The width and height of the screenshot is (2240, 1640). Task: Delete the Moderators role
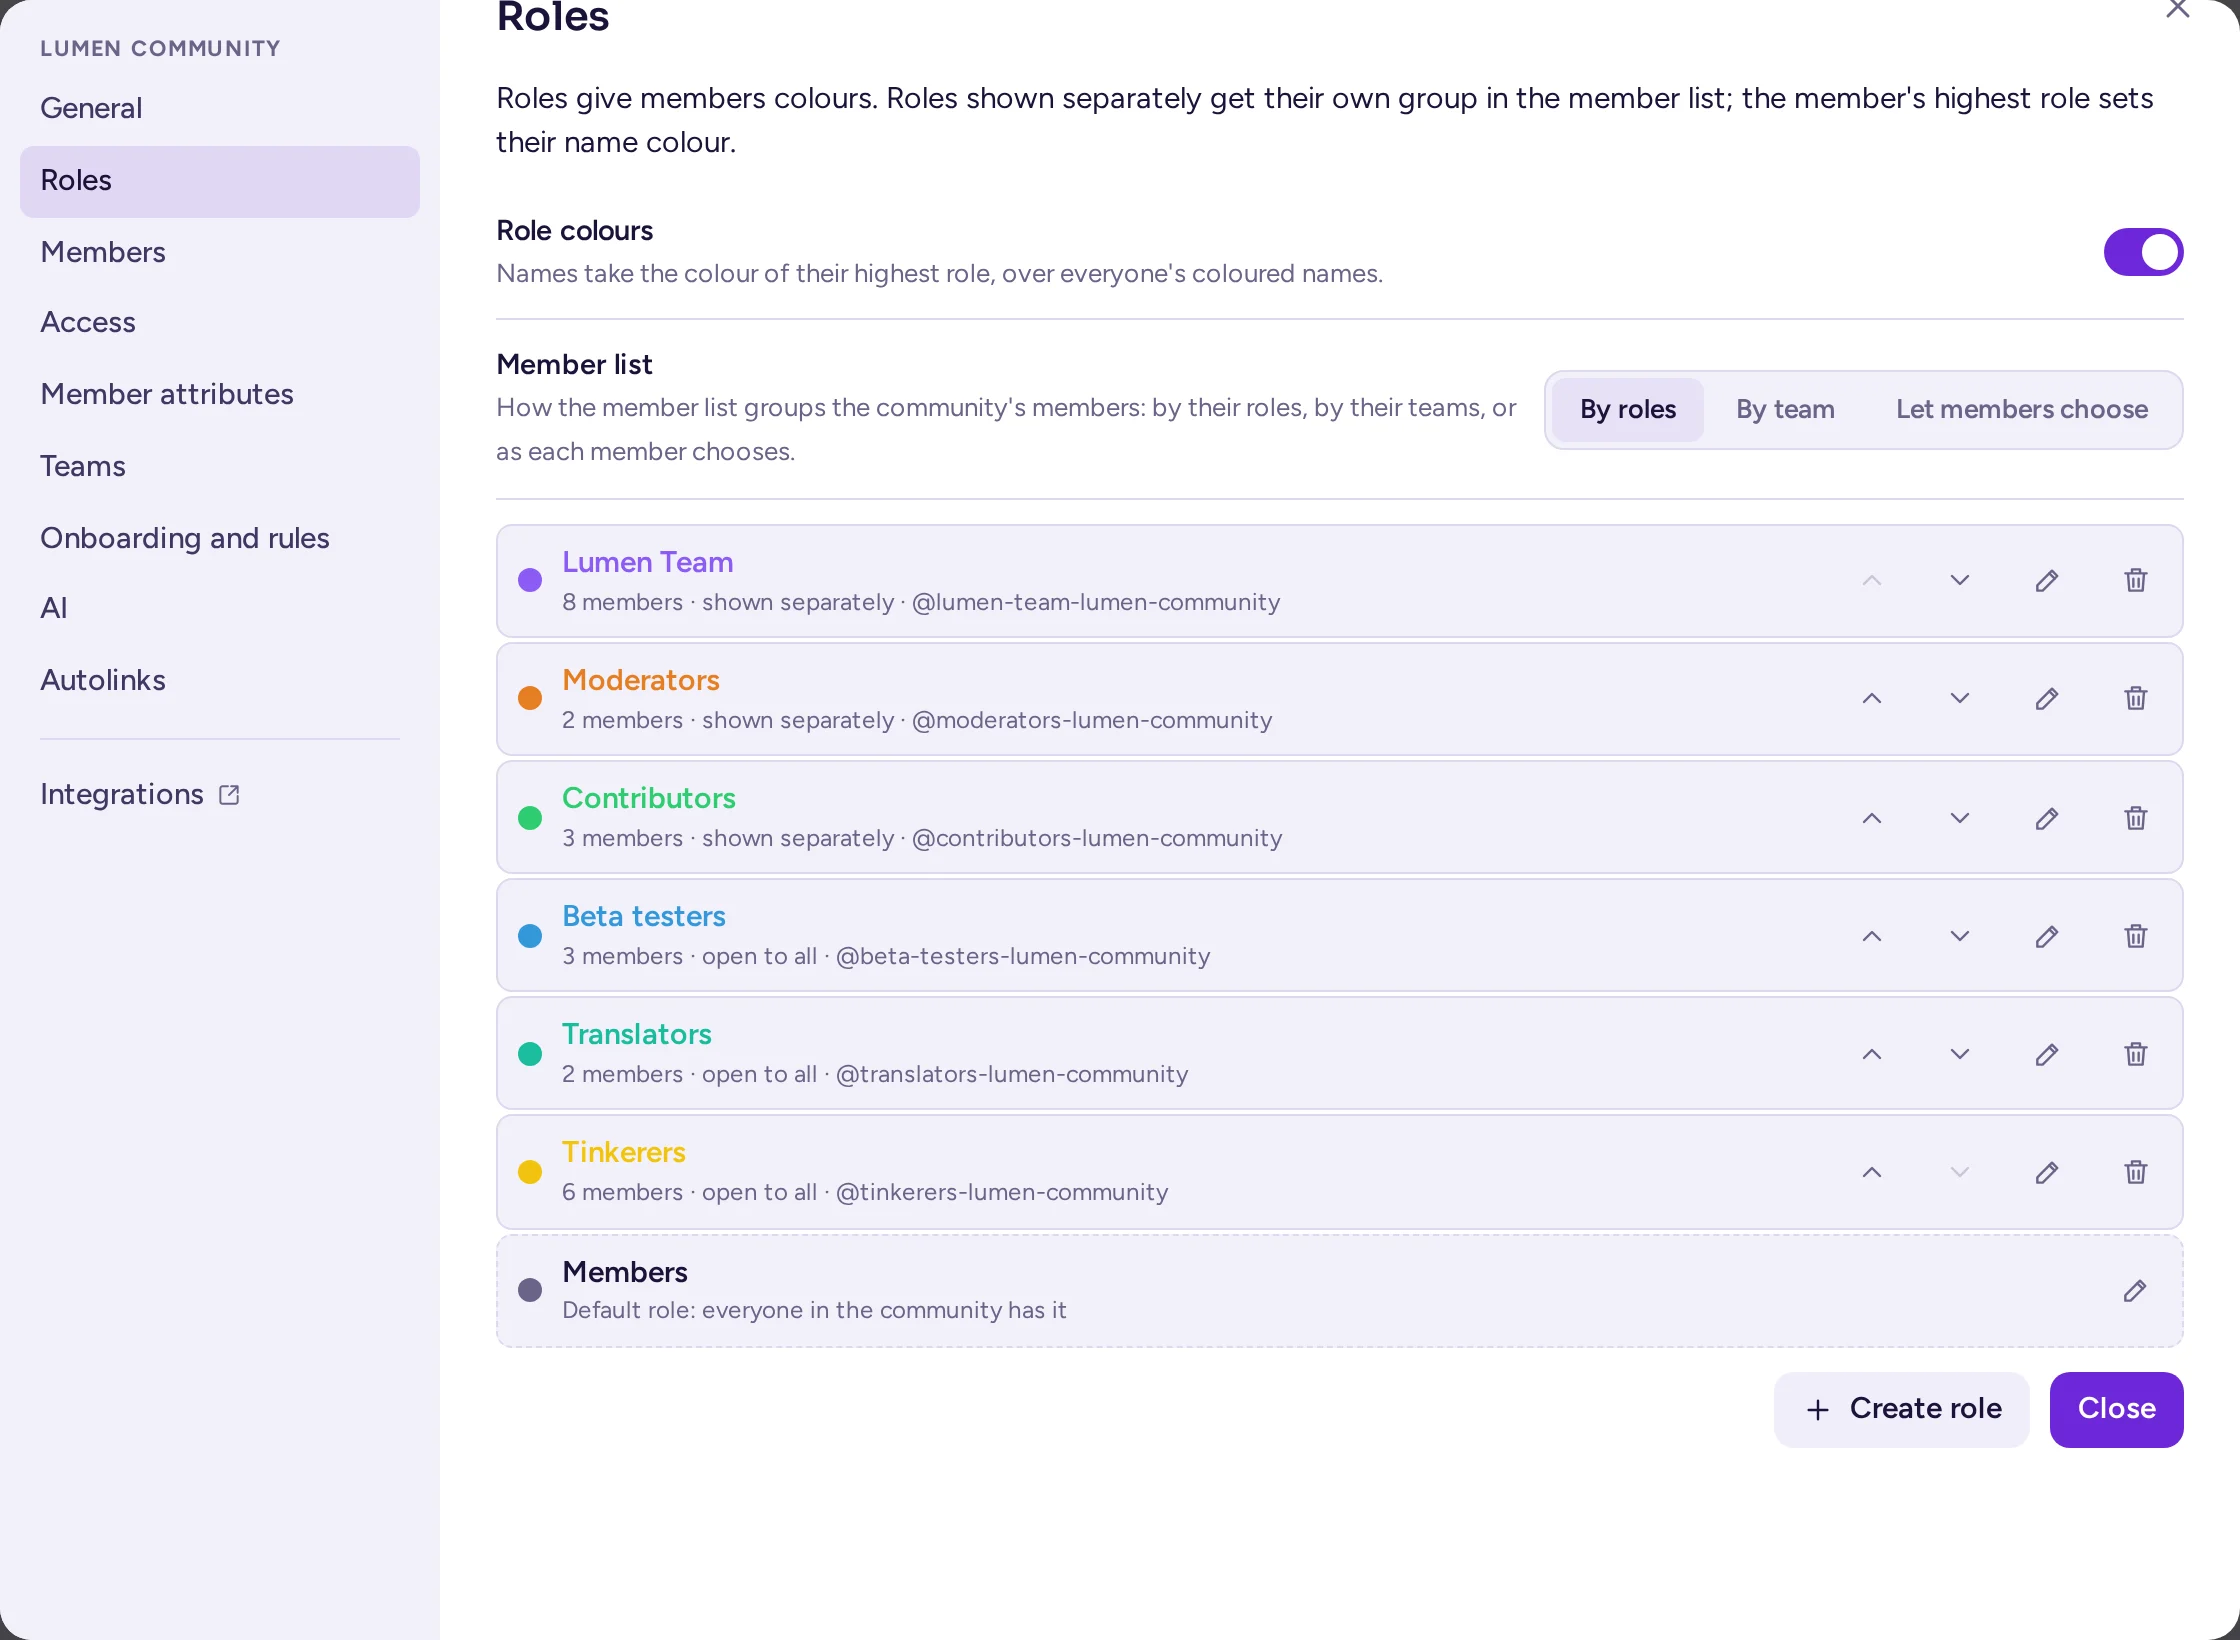click(2135, 699)
